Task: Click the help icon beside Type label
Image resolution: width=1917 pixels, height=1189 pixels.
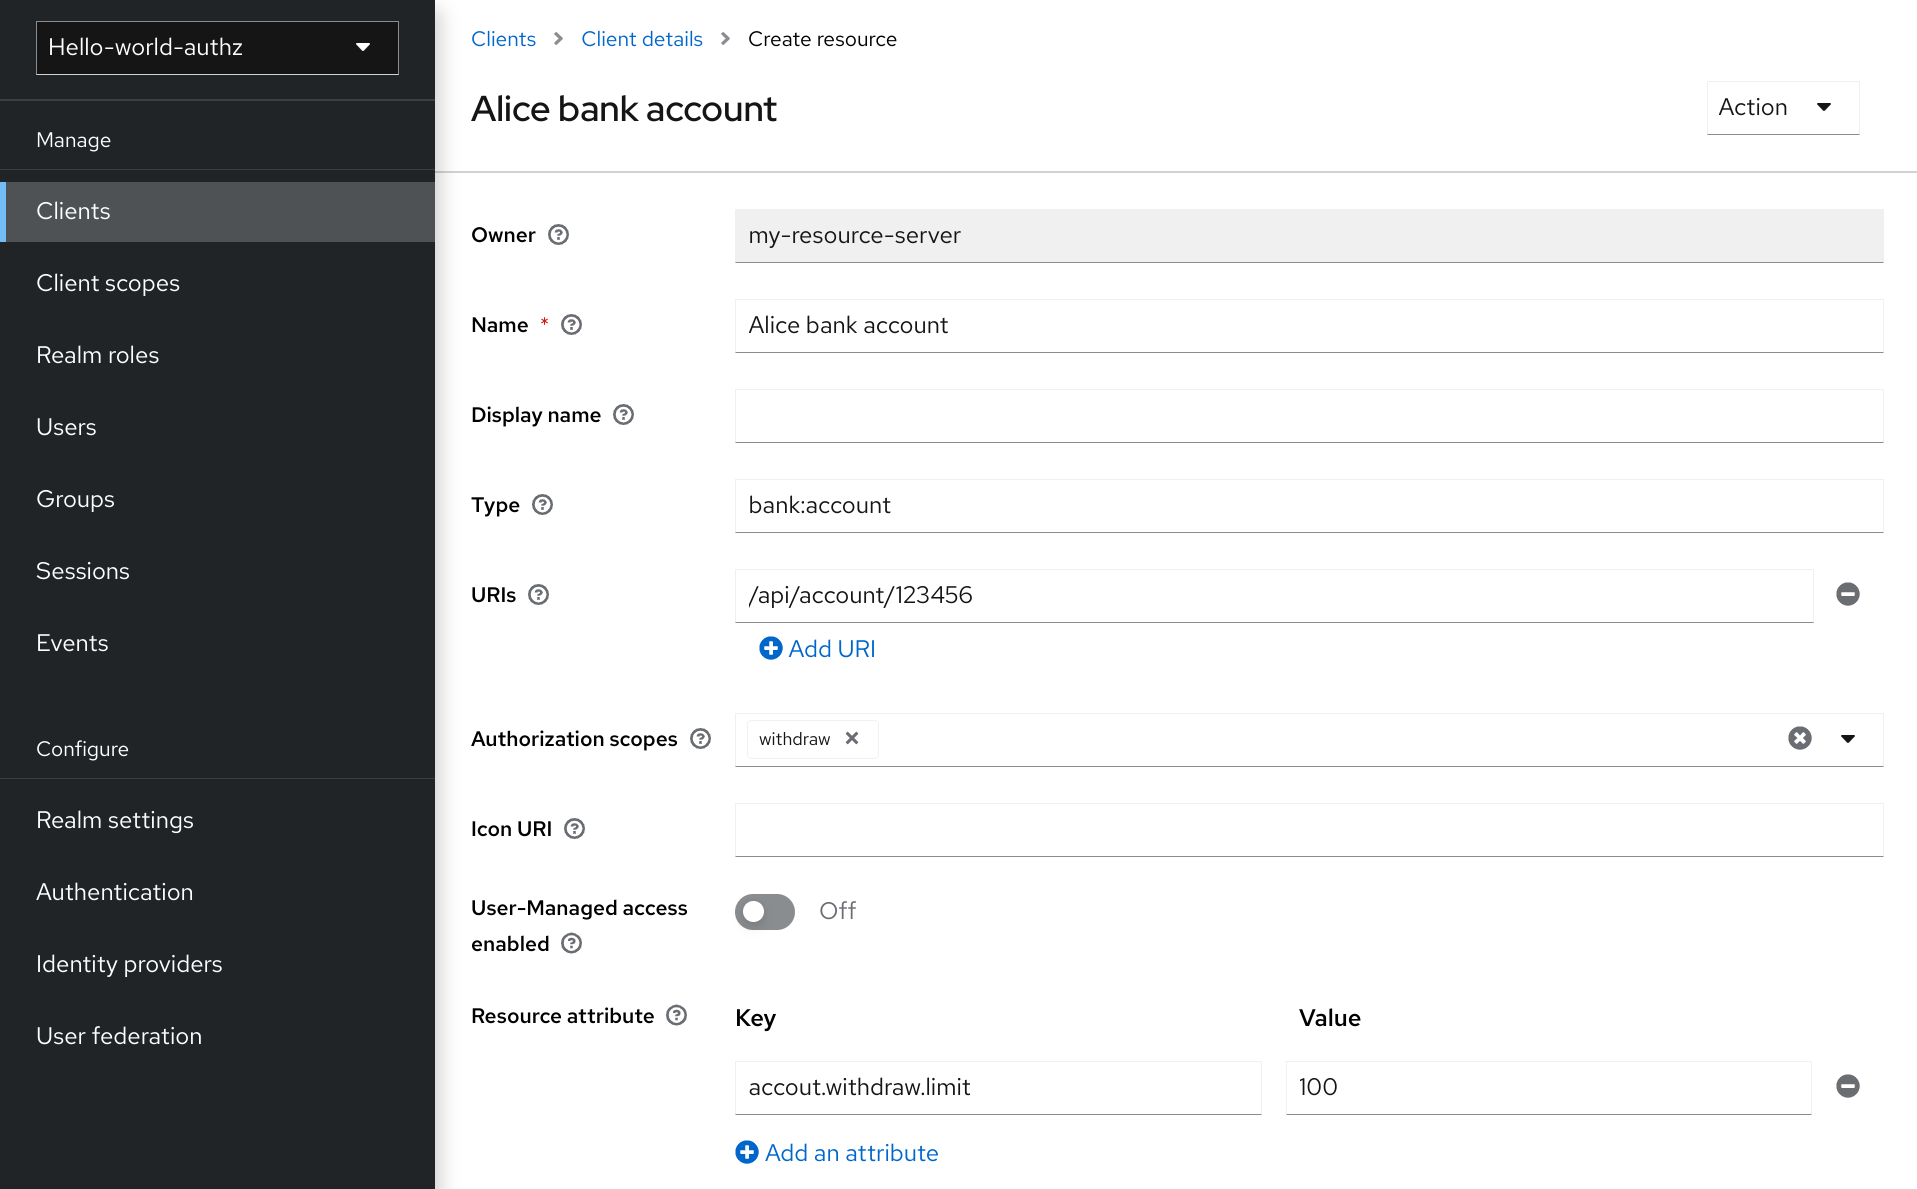Action: point(542,505)
